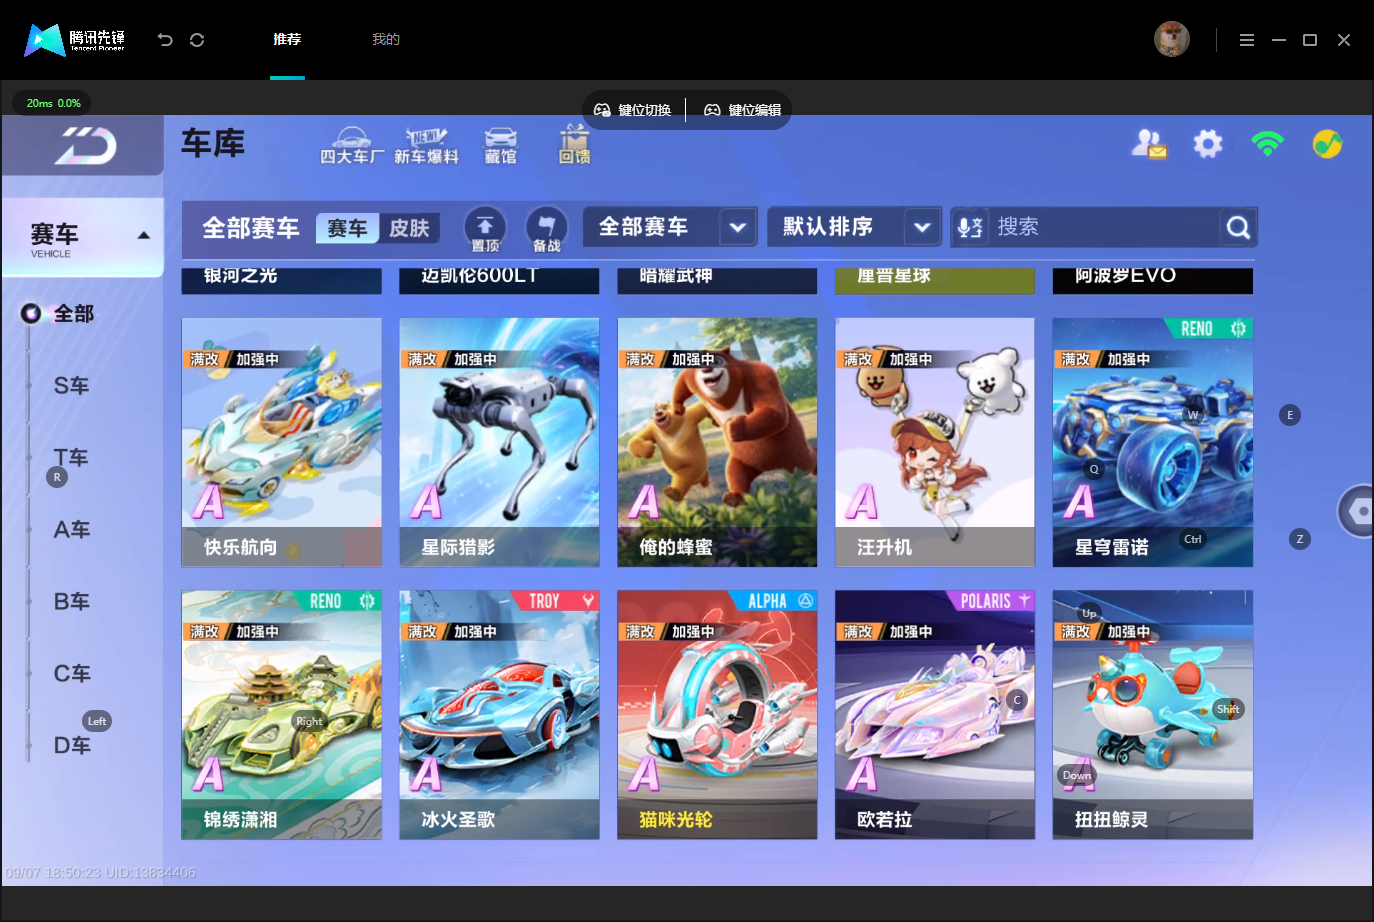
Task: Click the voice search microphone icon
Action: click(969, 227)
